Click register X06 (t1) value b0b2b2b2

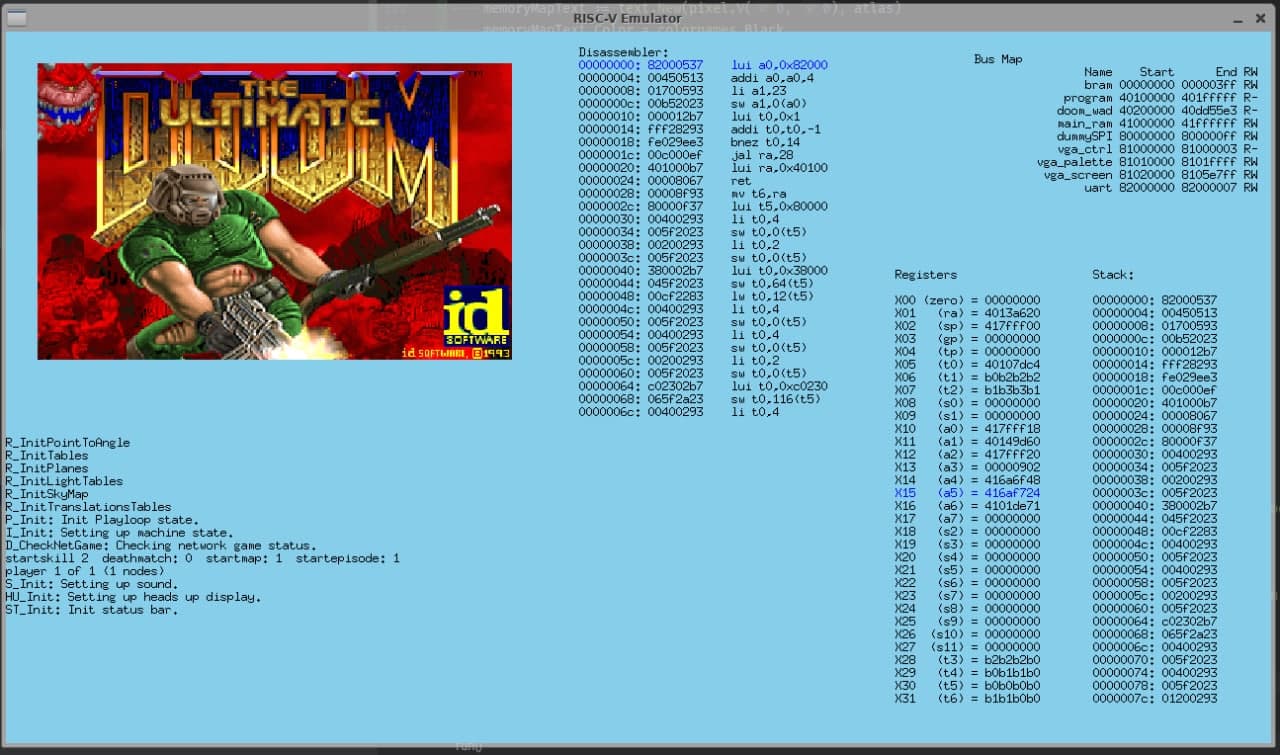(1012, 377)
